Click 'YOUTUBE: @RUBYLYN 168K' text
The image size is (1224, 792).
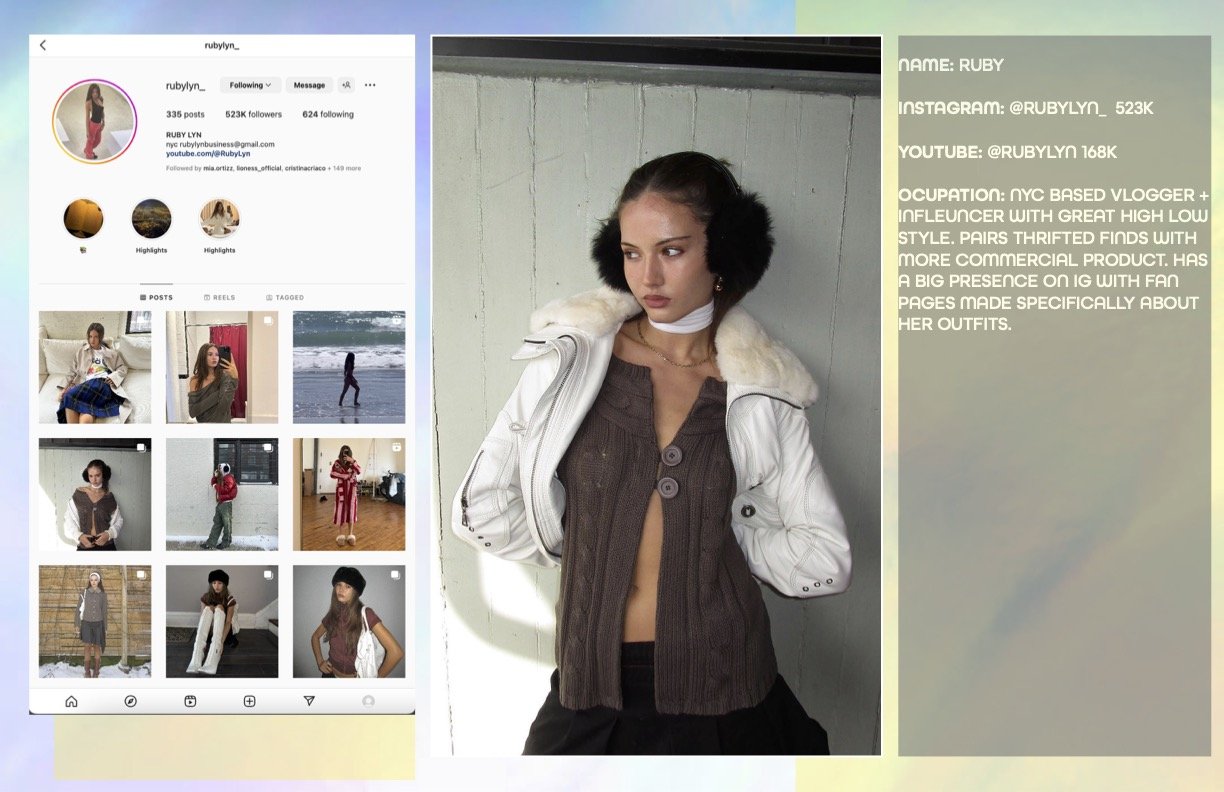pos(1008,152)
